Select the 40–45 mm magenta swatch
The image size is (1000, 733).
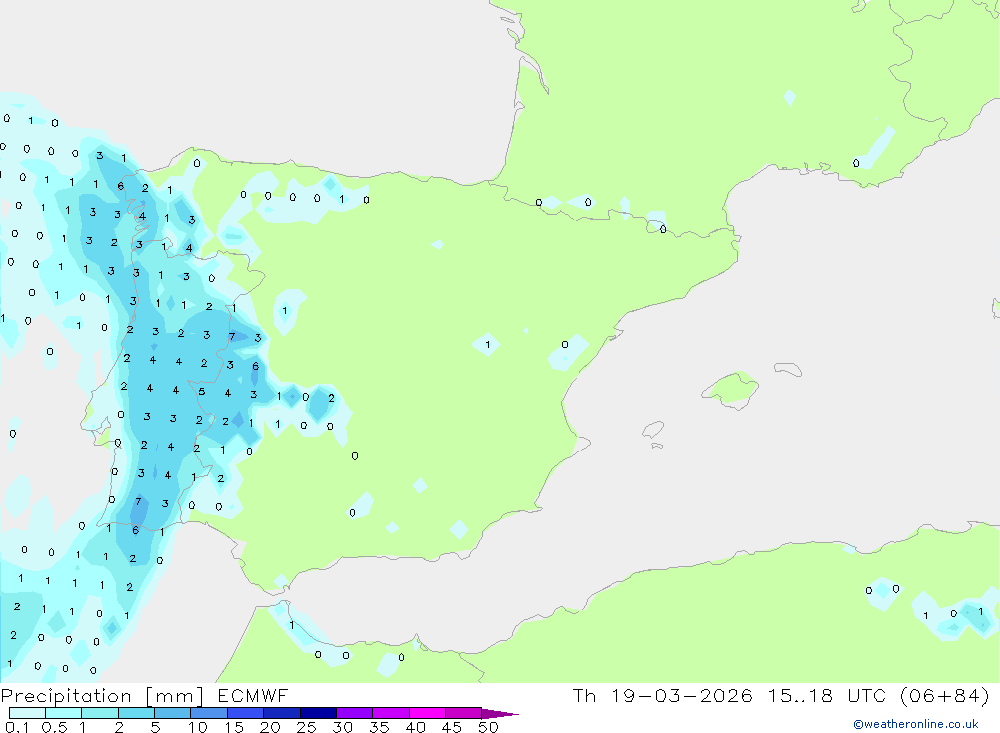click(x=427, y=713)
